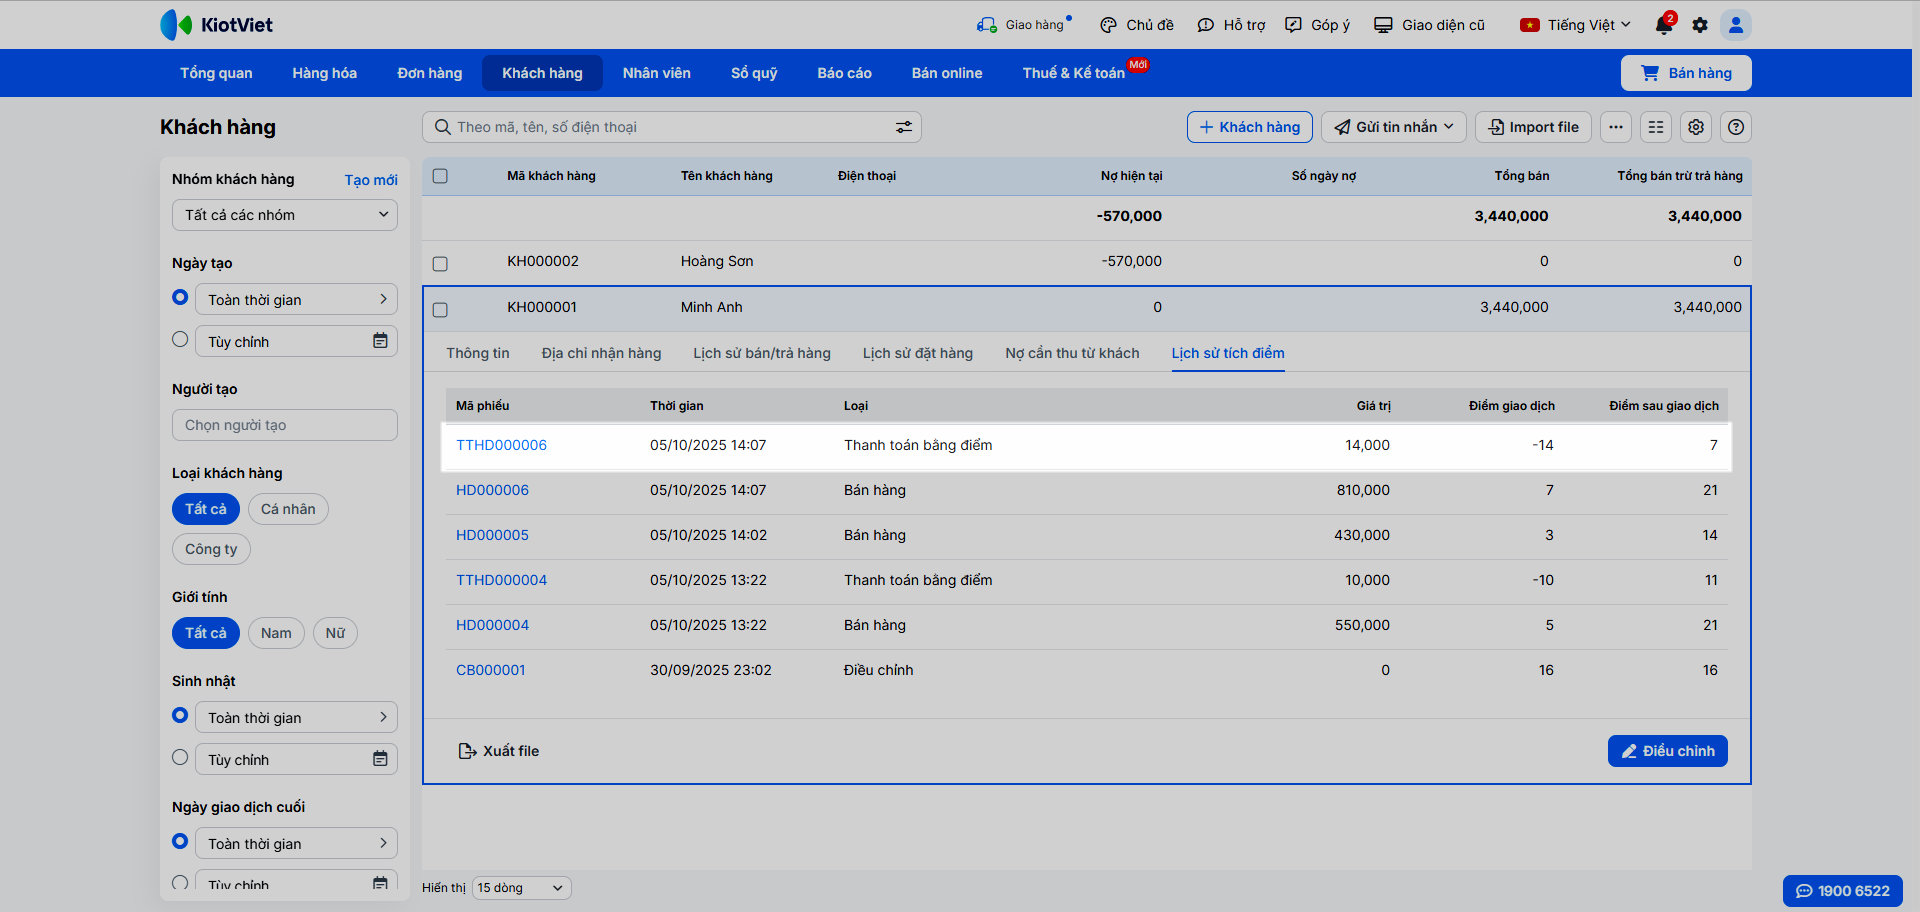Toggle the select-all checkbox in table header
1920x912 pixels.
click(x=440, y=176)
